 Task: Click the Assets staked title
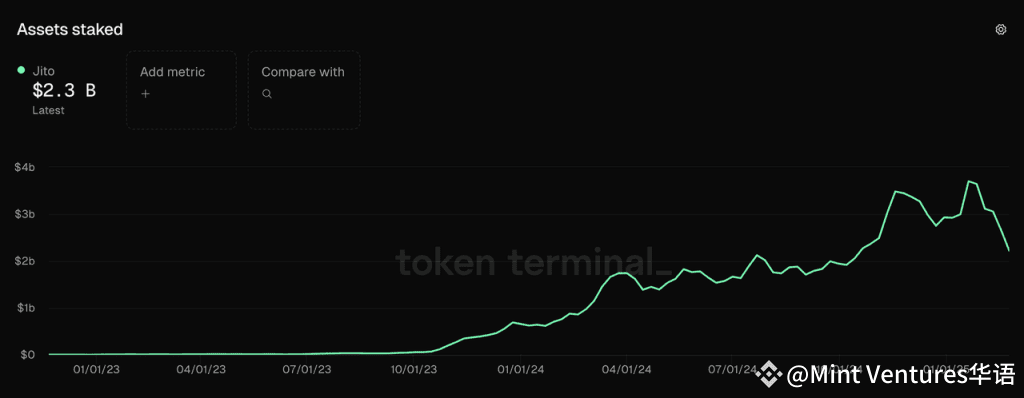[70, 29]
